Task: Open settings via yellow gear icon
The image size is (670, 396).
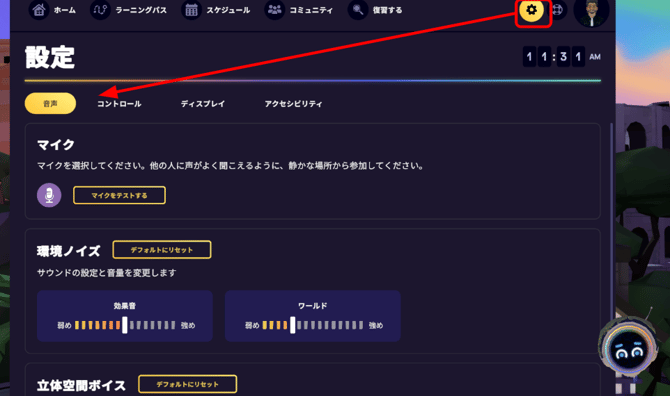Action: pos(531,10)
